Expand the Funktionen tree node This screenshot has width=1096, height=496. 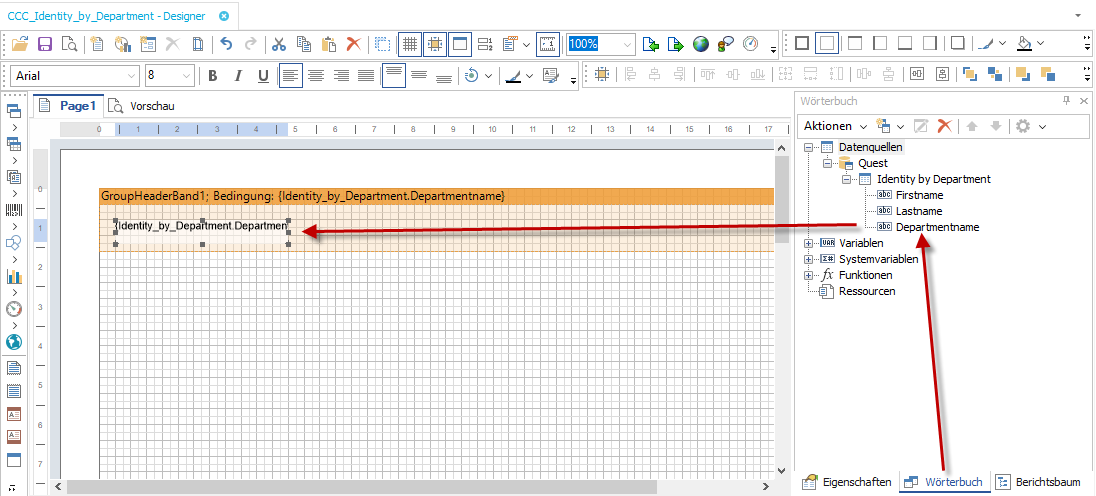809,275
